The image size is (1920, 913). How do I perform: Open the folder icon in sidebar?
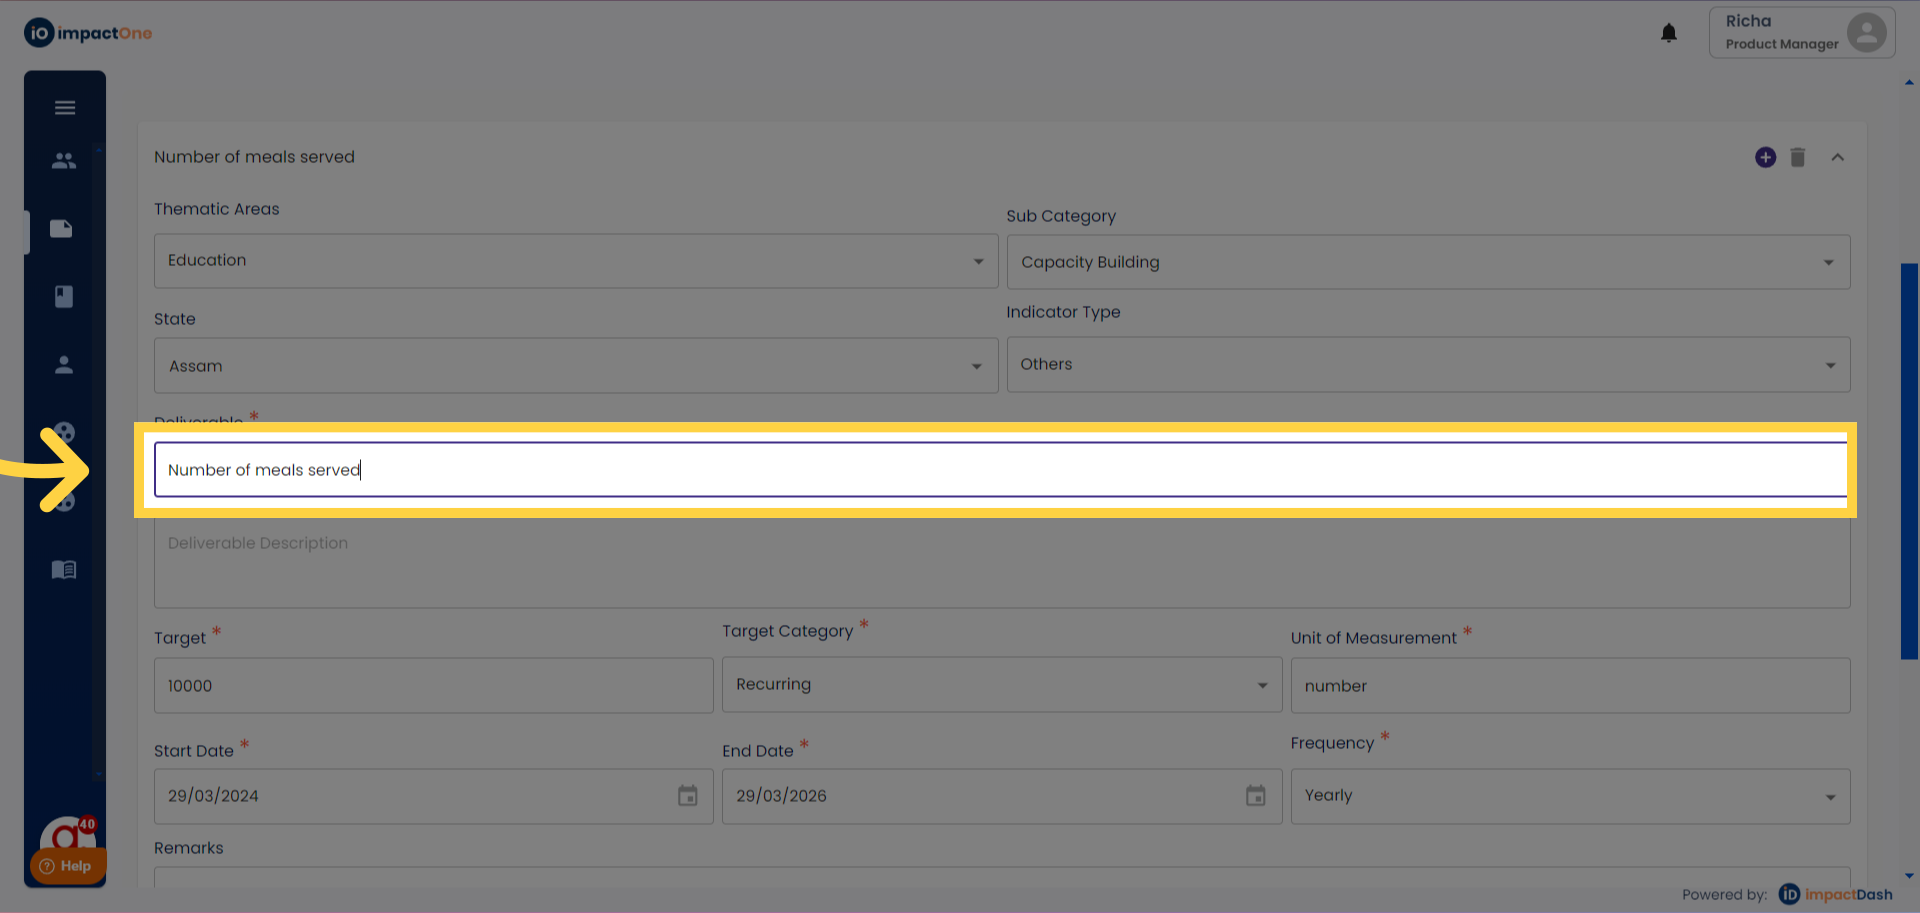[x=62, y=229]
